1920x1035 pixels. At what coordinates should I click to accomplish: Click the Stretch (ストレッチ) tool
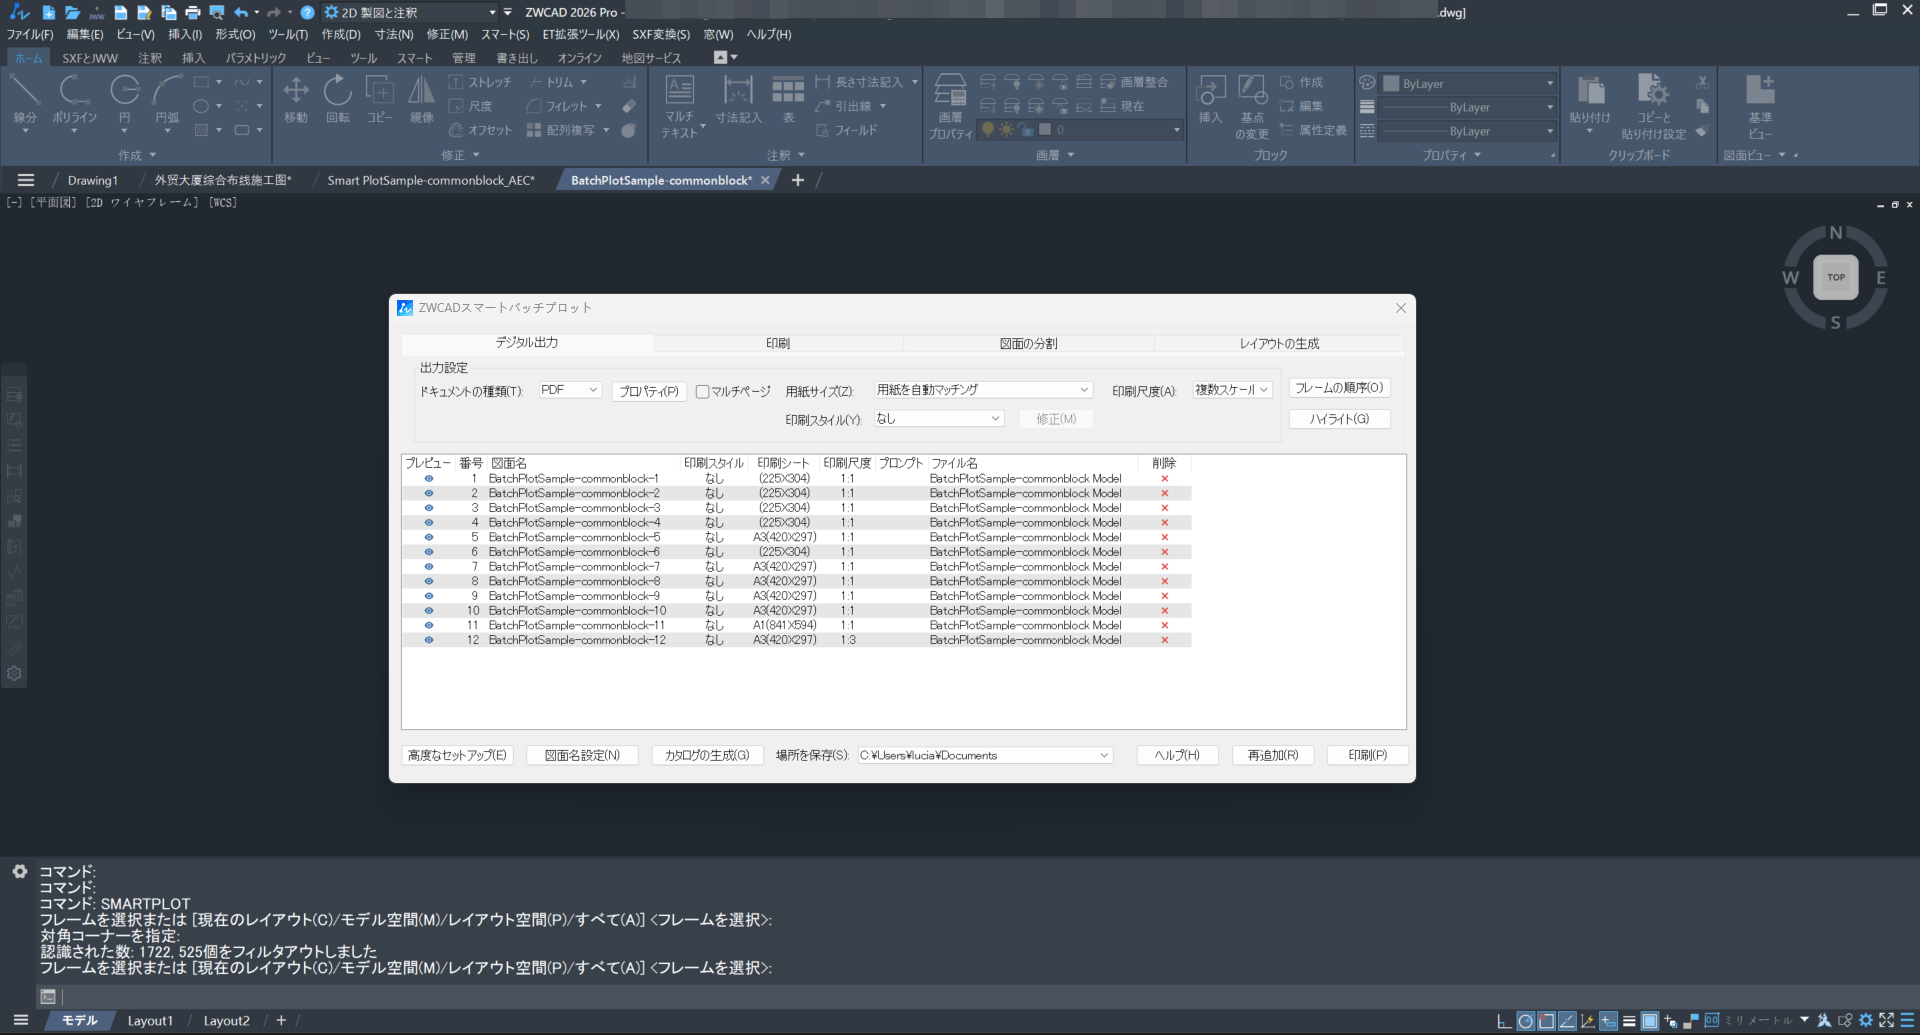480,82
